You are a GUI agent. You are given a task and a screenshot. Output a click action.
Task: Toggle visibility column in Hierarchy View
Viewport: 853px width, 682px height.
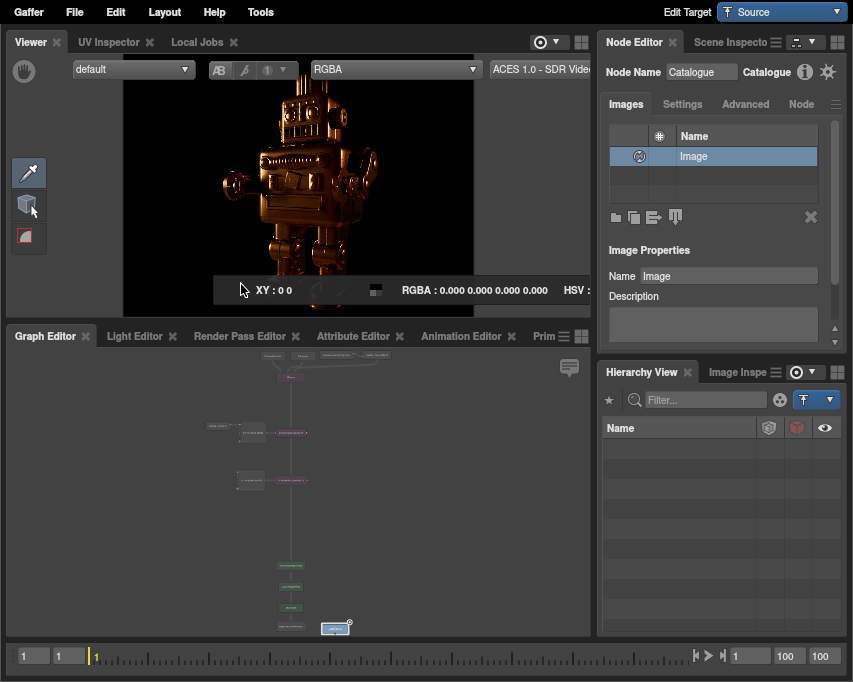[825, 428]
